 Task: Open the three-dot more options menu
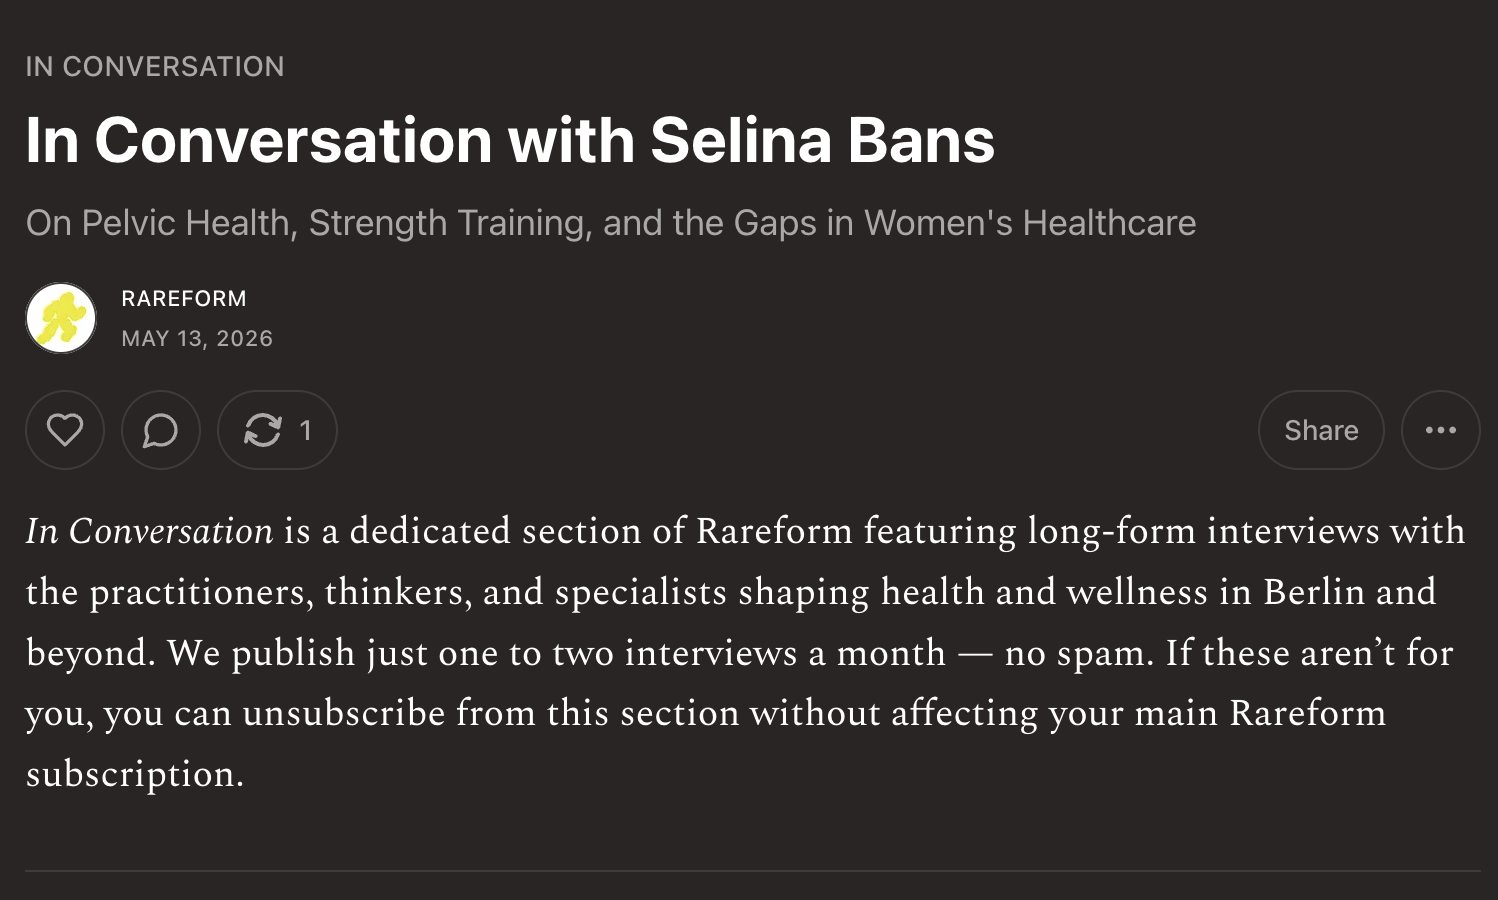[1441, 430]
